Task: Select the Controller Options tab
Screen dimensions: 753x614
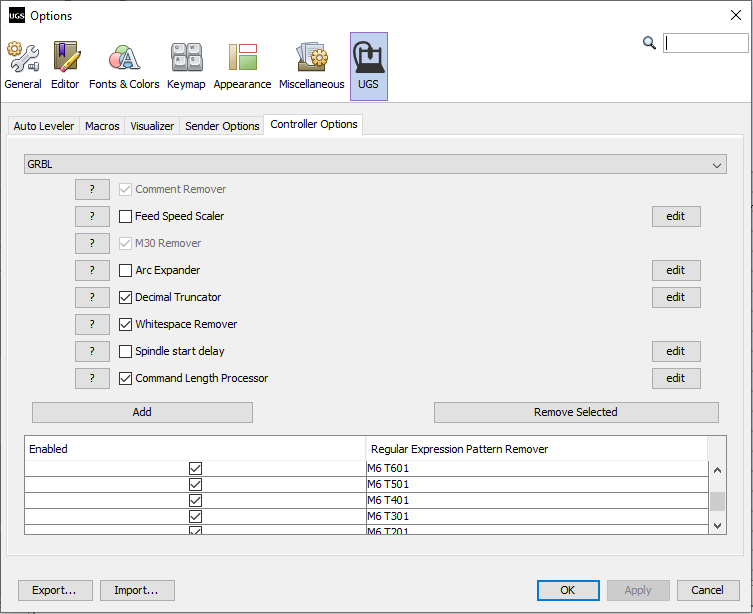Action: [314, 124]
